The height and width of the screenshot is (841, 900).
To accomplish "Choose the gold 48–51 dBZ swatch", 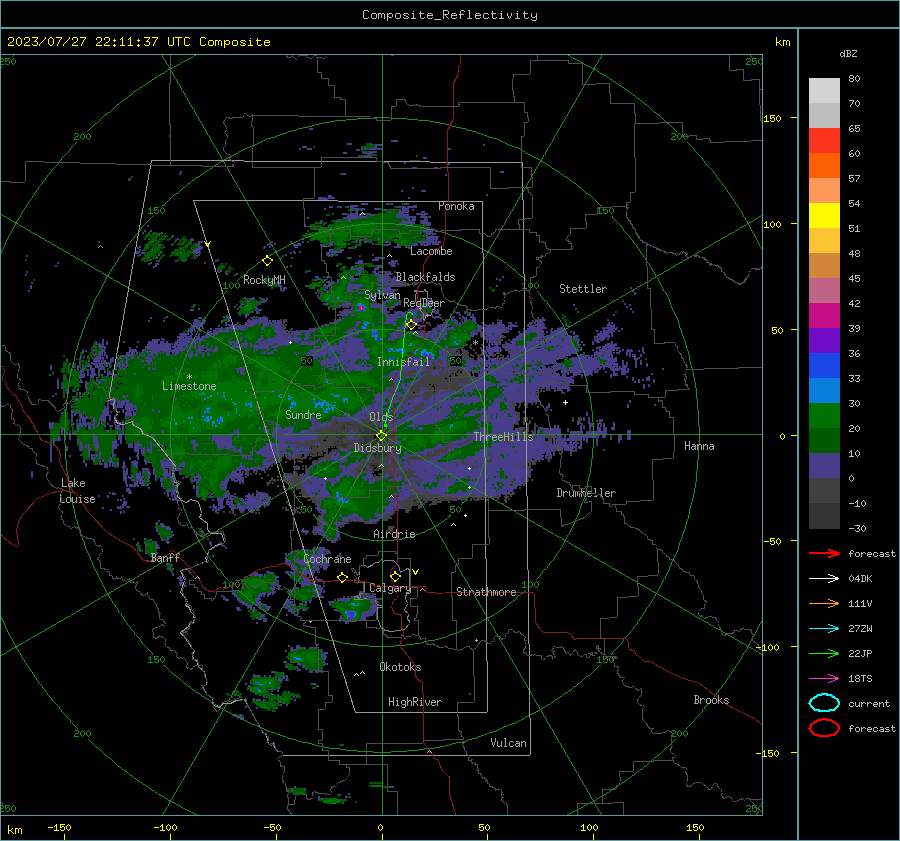I will [824, 240].
